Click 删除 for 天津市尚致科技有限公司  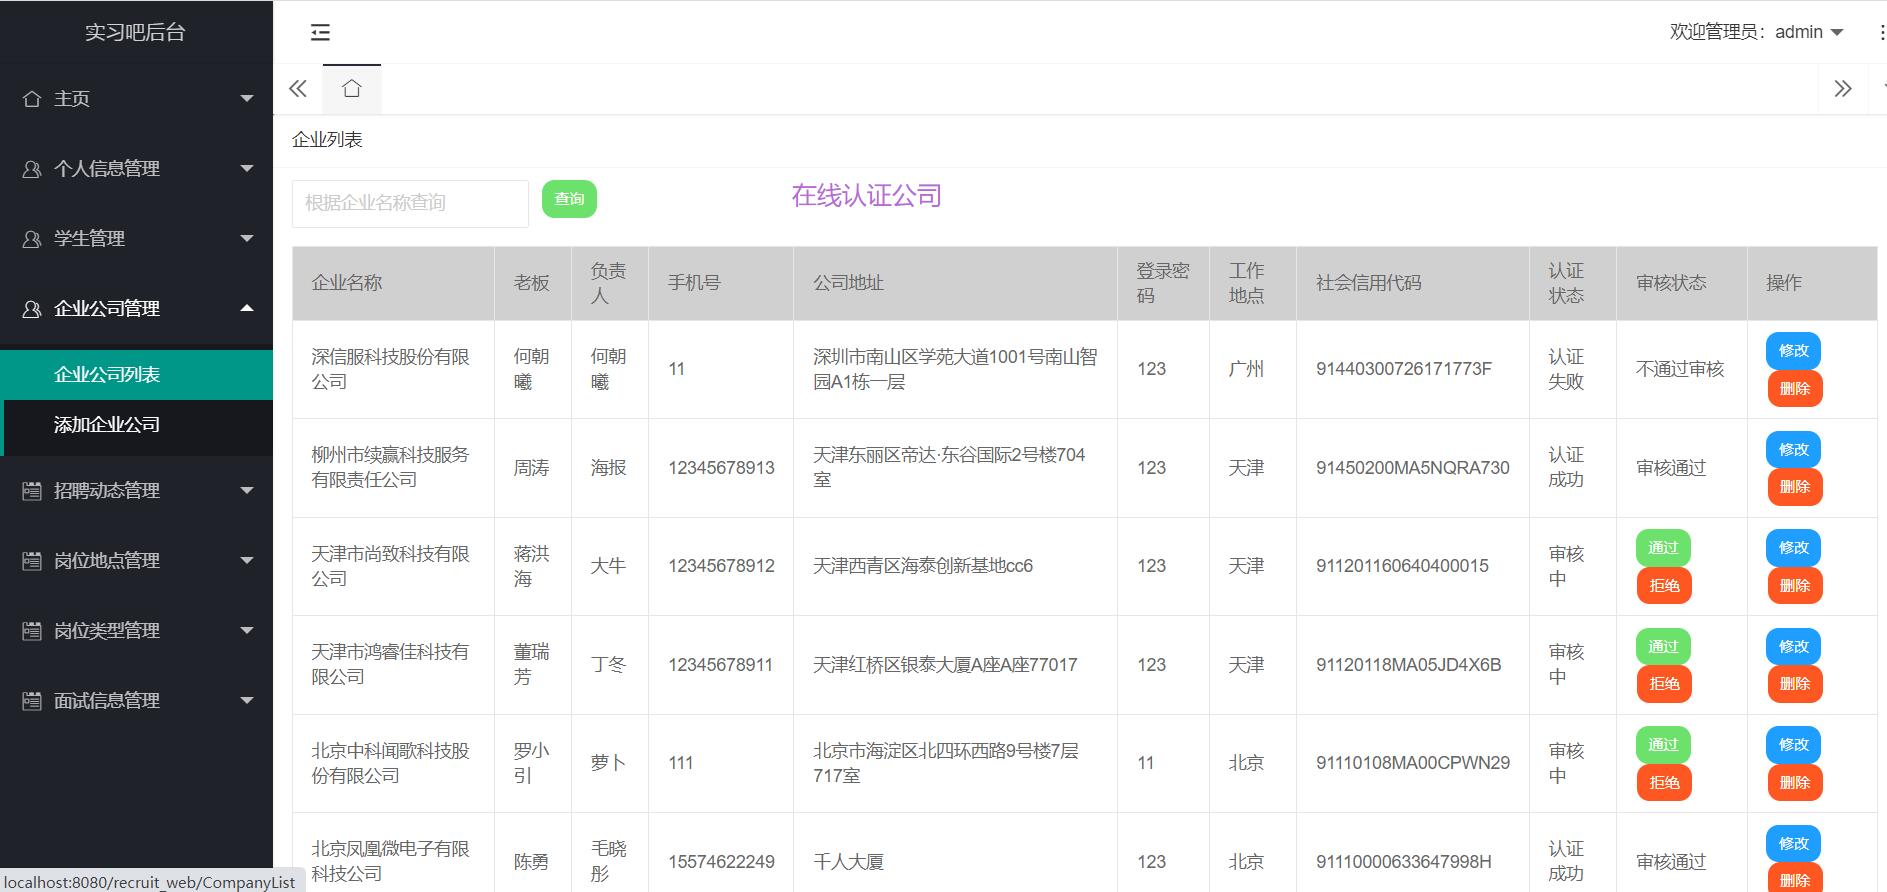[1795, 585]
